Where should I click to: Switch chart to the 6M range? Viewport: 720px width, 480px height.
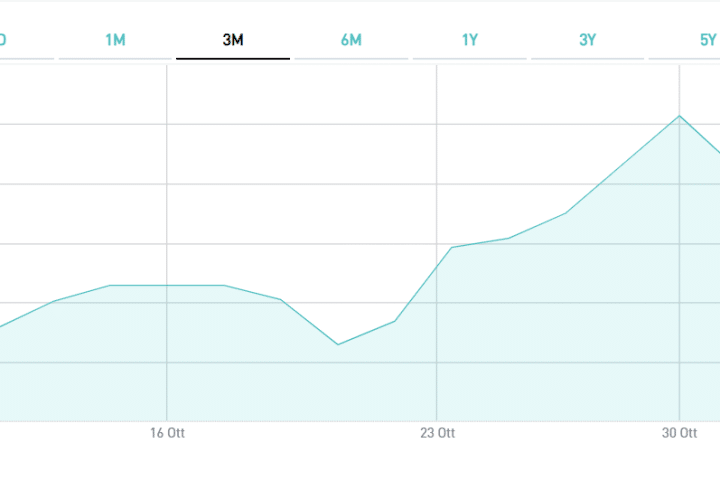[351, 40]
